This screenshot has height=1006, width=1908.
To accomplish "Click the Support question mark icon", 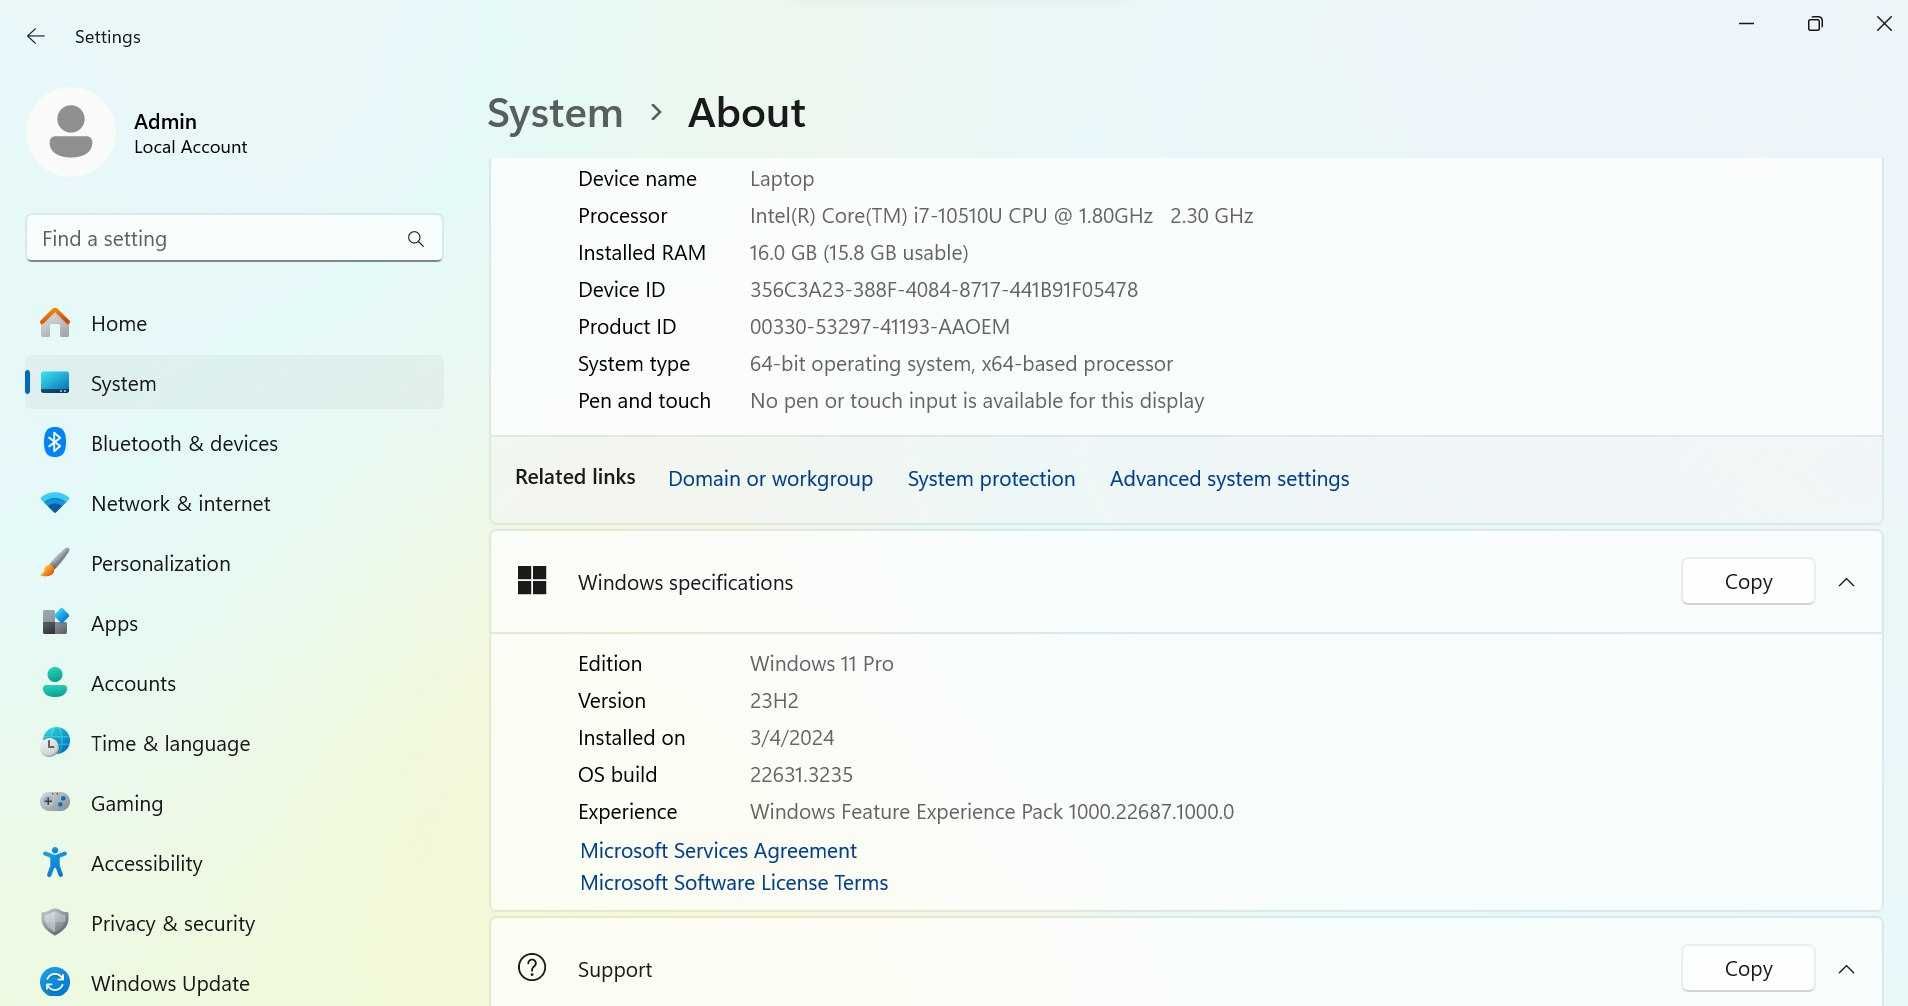I will point(532,968).
